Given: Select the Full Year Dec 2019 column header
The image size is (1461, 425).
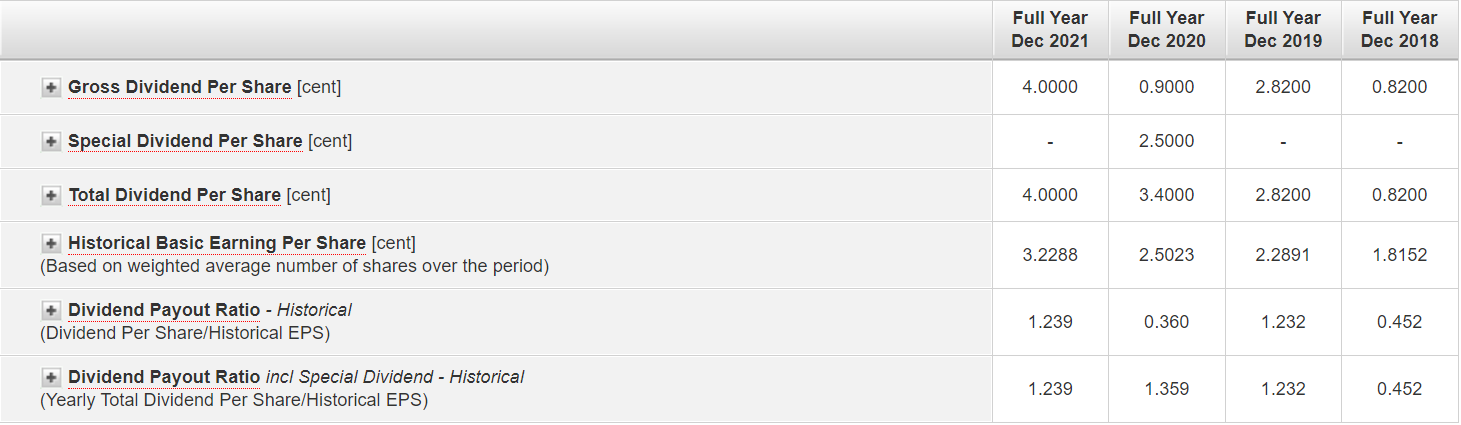Looking at the screenshot, I should [x=1283, y=30].
